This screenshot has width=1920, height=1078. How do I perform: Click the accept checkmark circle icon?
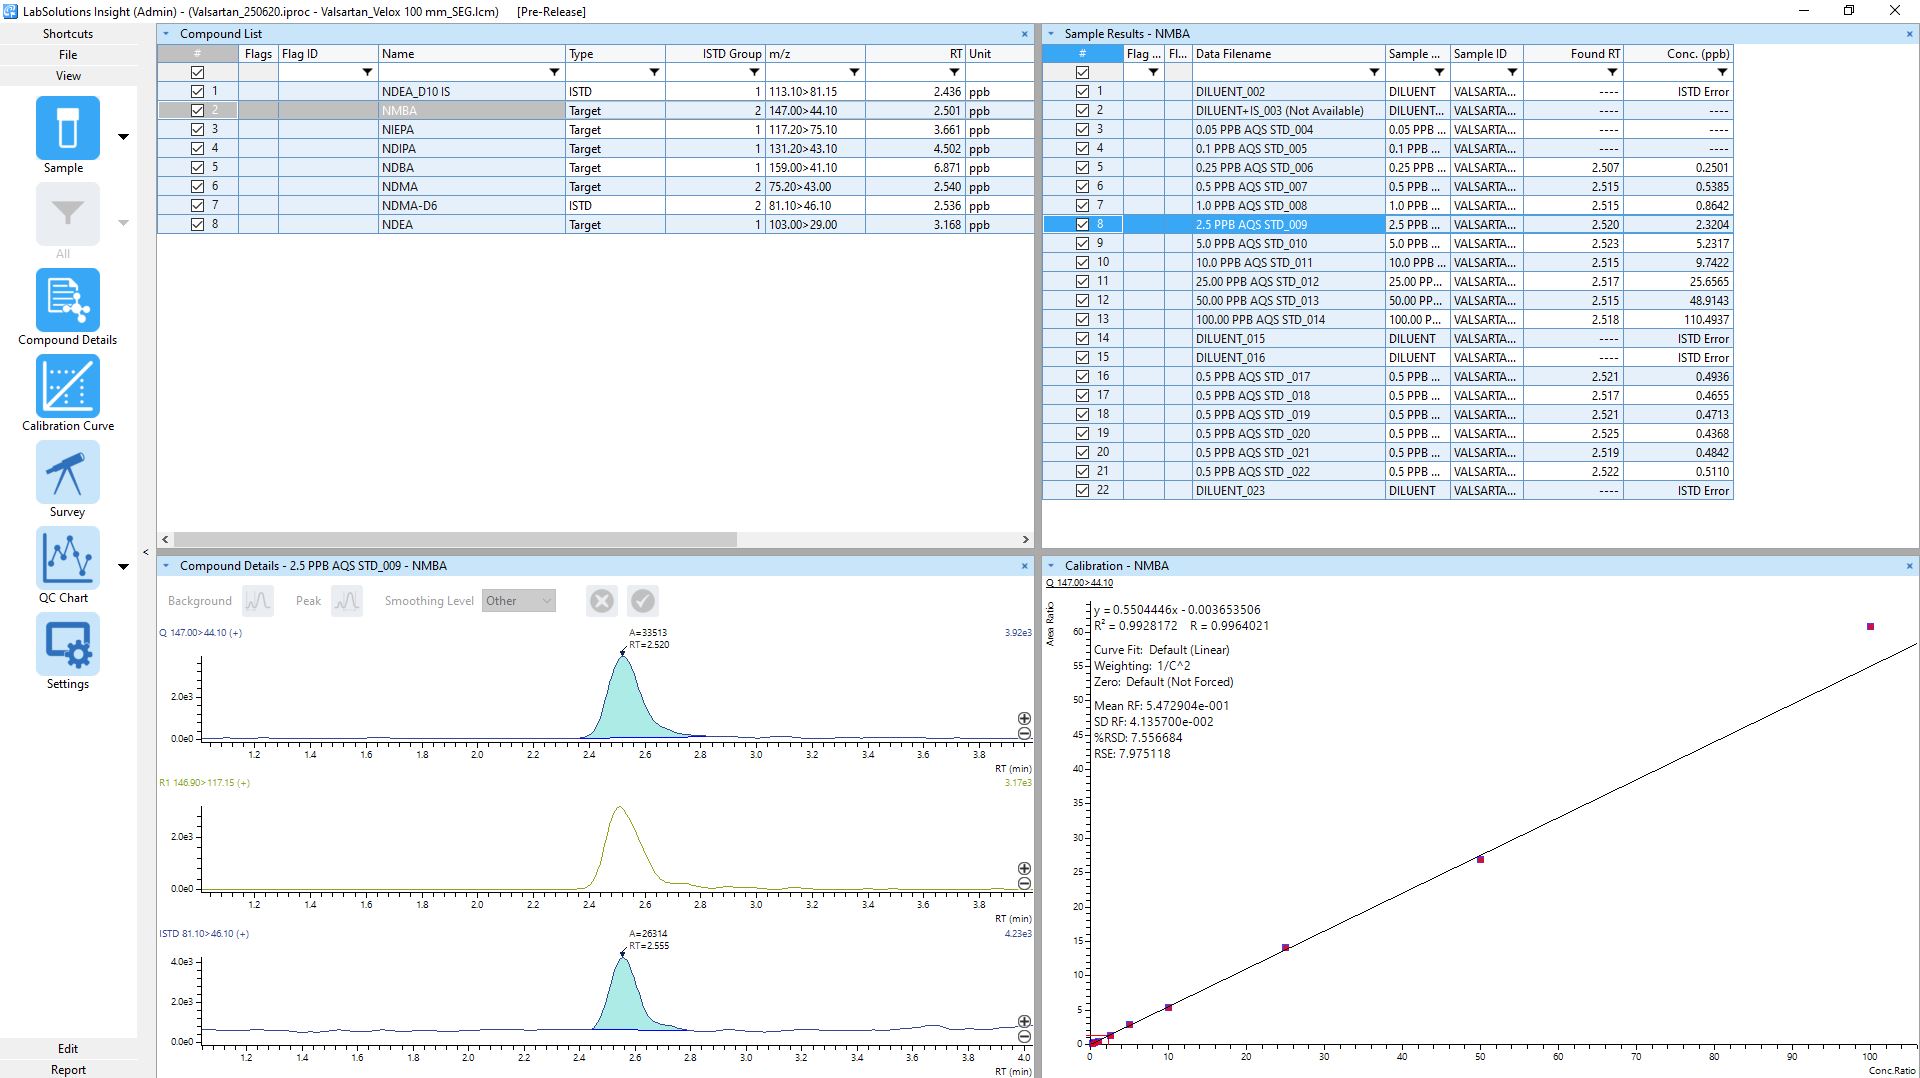point(643,601)
